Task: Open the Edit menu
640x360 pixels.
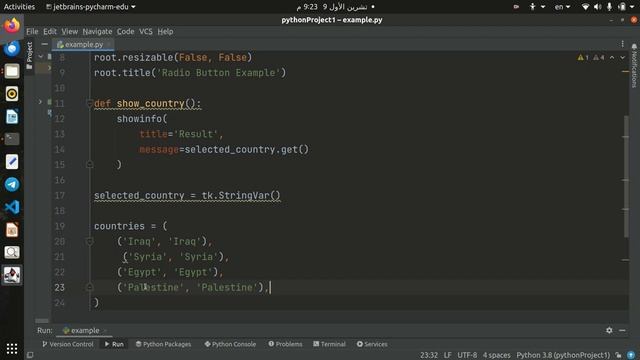Action: pos(50,31)
